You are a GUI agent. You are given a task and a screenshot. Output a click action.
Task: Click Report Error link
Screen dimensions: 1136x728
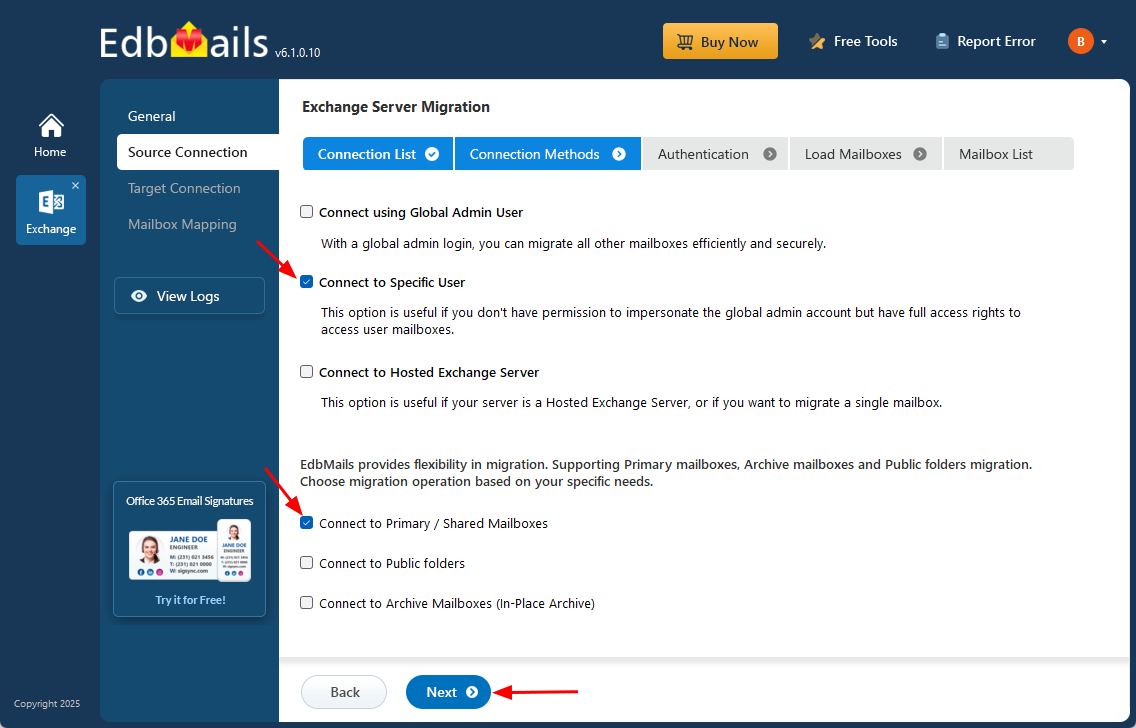pos(985,41)
